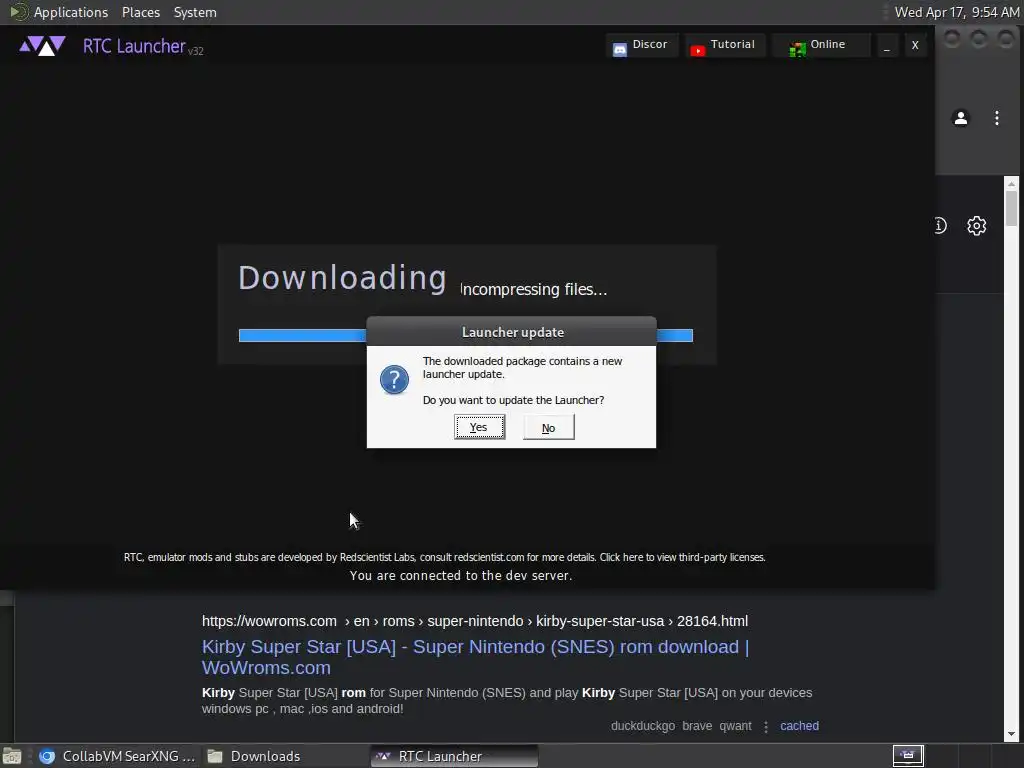Click the clock showing Wed Apr 17
Image resolution: width=1024 pixels, height=768 pixels.
point(957,12)
